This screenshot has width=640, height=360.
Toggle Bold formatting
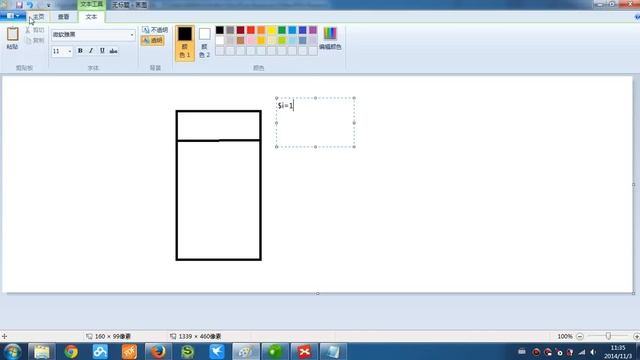[80, 51]
